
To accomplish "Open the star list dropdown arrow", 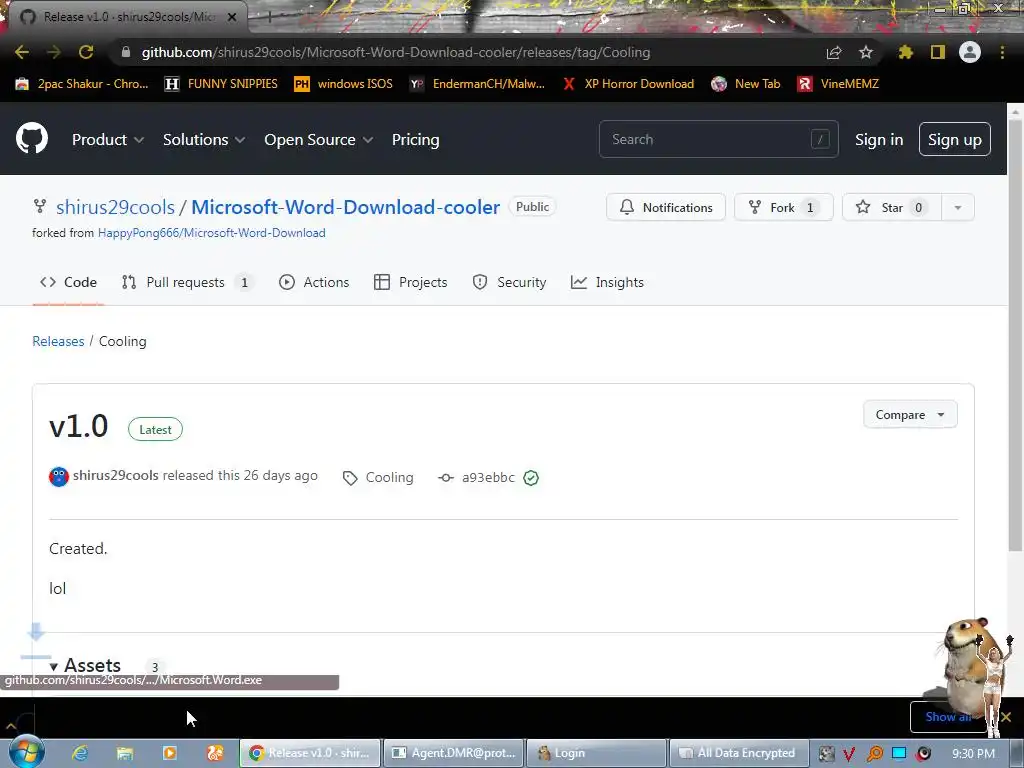I will pos(957,208).
